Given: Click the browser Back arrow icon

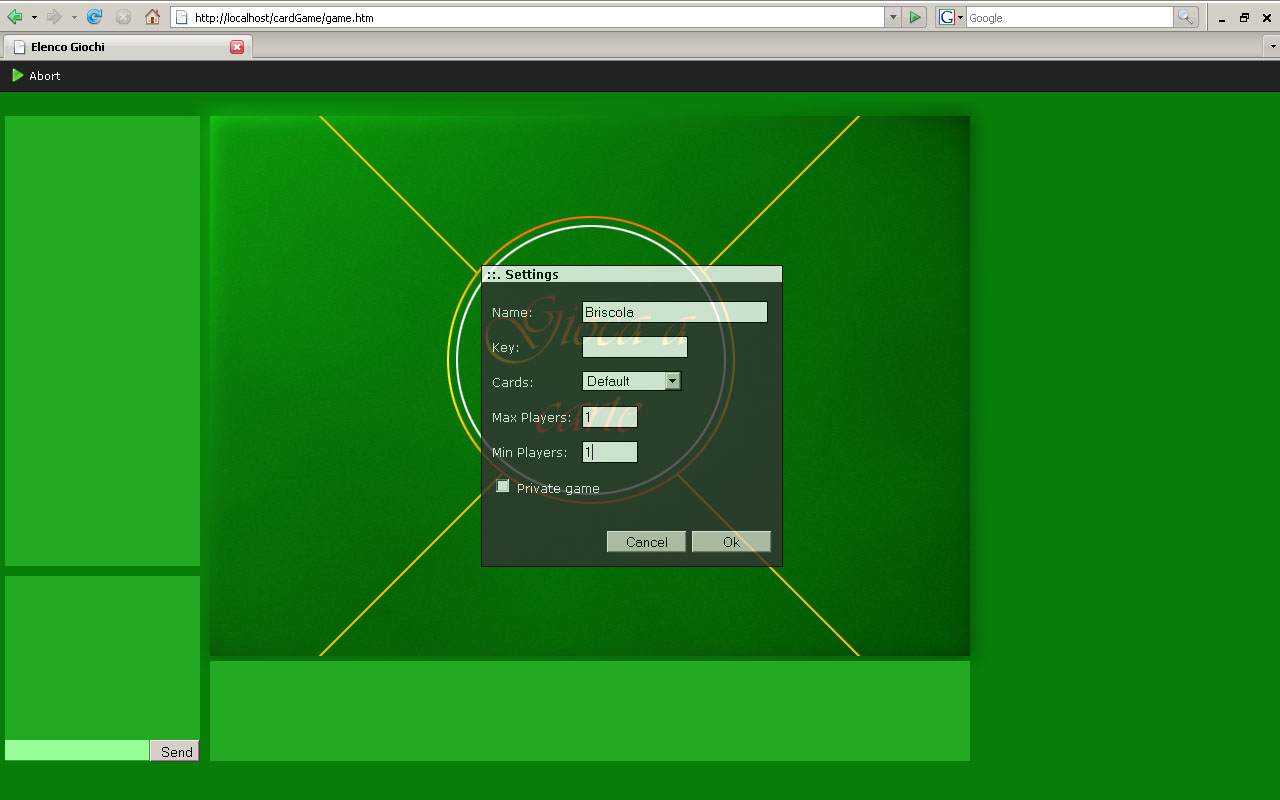Looking at the screenshot, I should [15, 17].
